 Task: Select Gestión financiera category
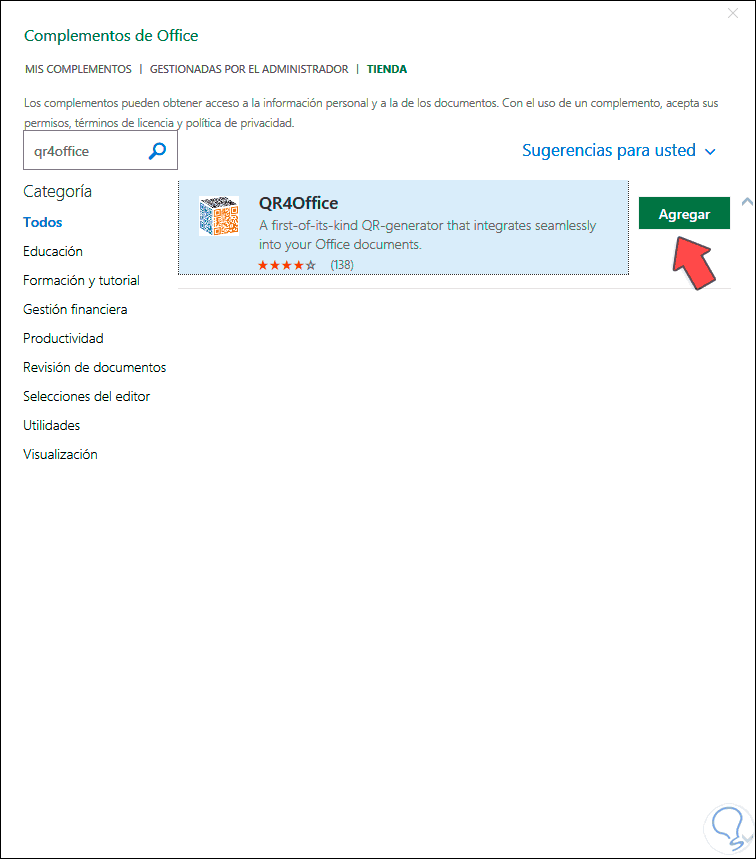tap(75, 310)
